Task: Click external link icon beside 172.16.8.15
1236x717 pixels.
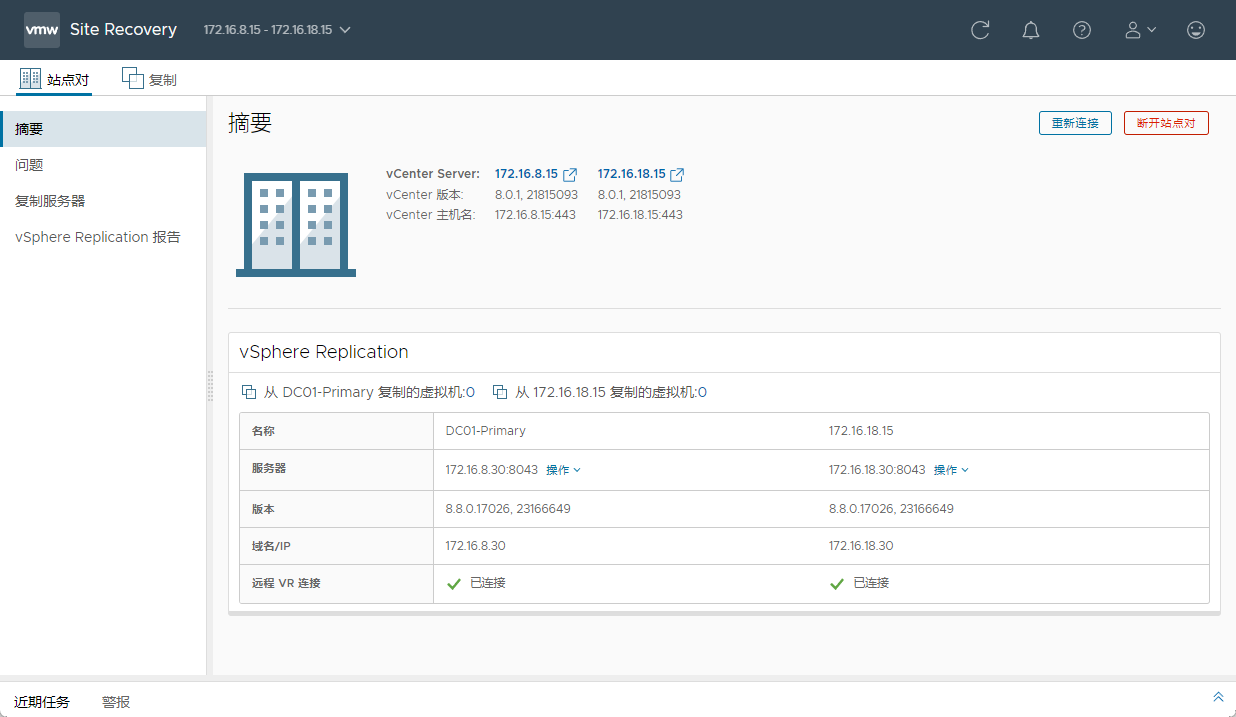Action: point(570,174)
